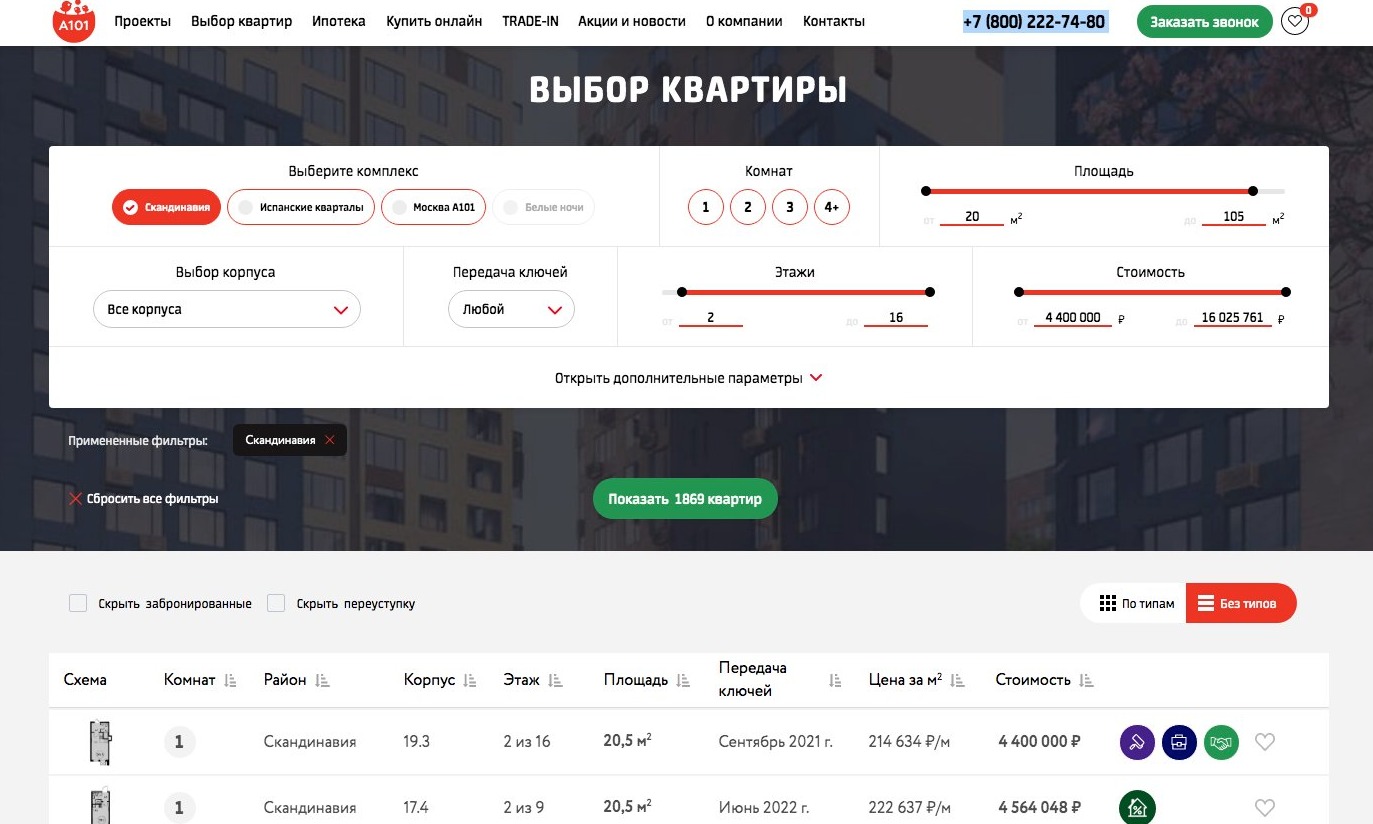Toggle 3-room filter button
Viewport: 1373px width, 824px height.
pyautogui.click(x=790, y=207)
